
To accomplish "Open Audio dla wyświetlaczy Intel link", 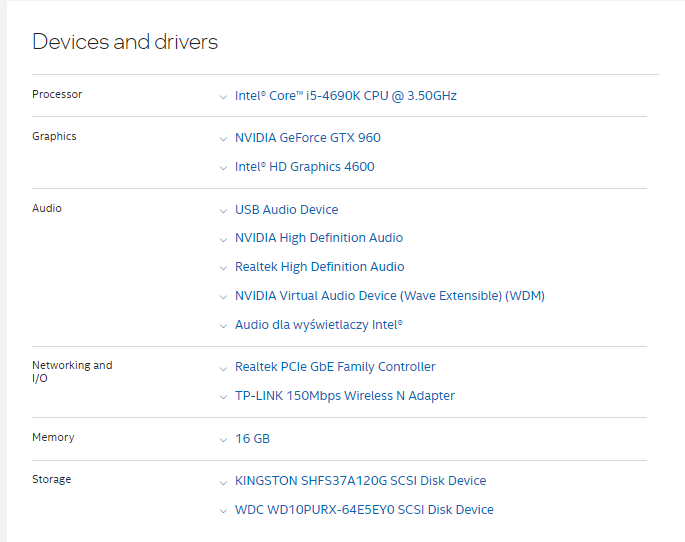I will [319, 325].
